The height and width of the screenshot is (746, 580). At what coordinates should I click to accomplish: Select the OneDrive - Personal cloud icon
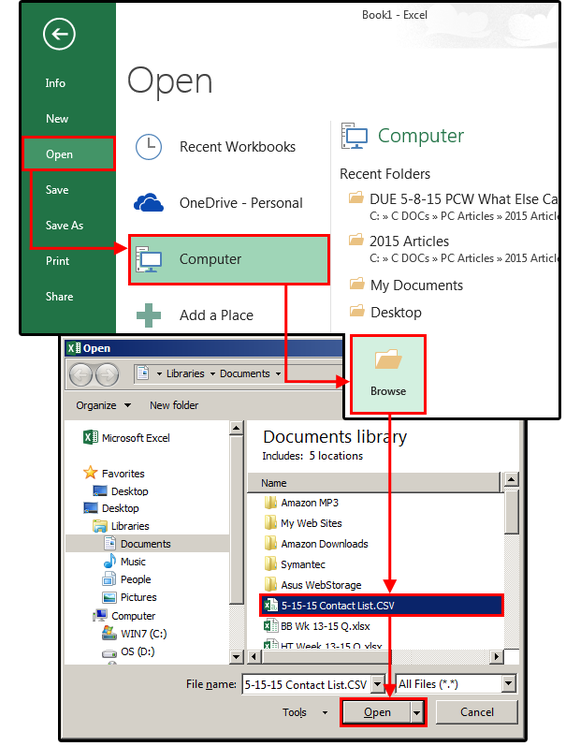[148, 203]
